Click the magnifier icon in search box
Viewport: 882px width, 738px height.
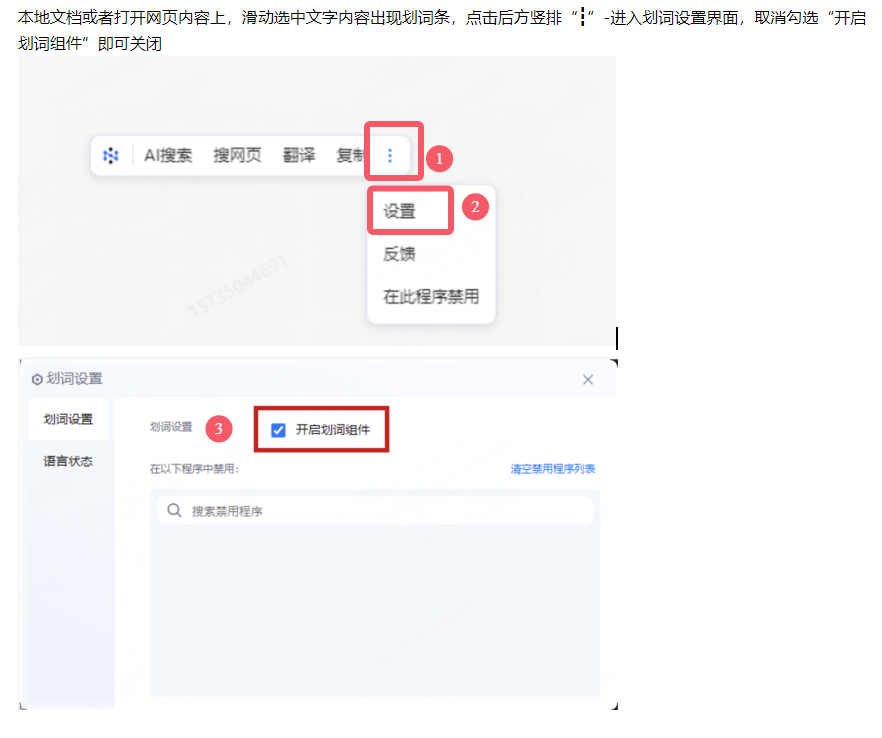[174, 511]
